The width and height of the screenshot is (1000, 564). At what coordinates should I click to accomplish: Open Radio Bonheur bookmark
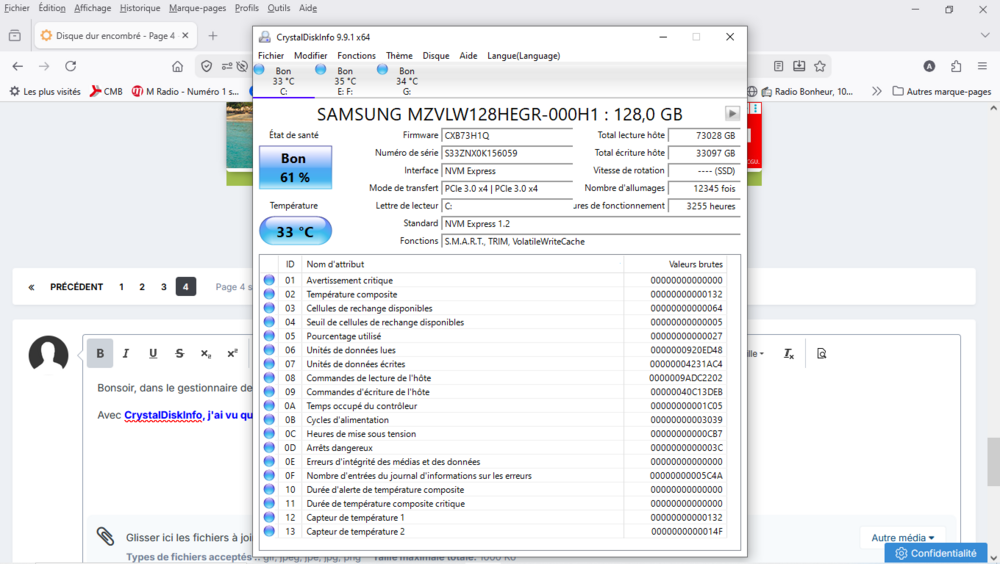[x=807, y=91]
